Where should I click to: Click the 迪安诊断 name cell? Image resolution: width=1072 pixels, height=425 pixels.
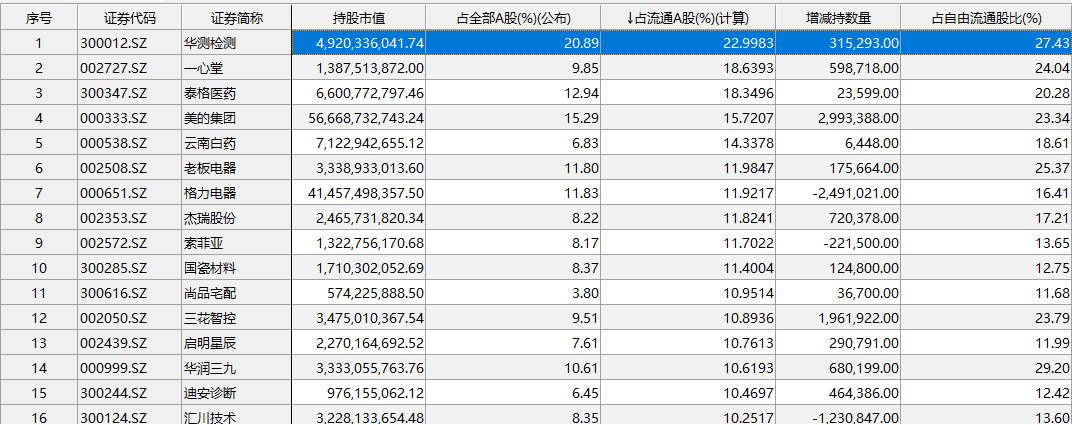237,393
